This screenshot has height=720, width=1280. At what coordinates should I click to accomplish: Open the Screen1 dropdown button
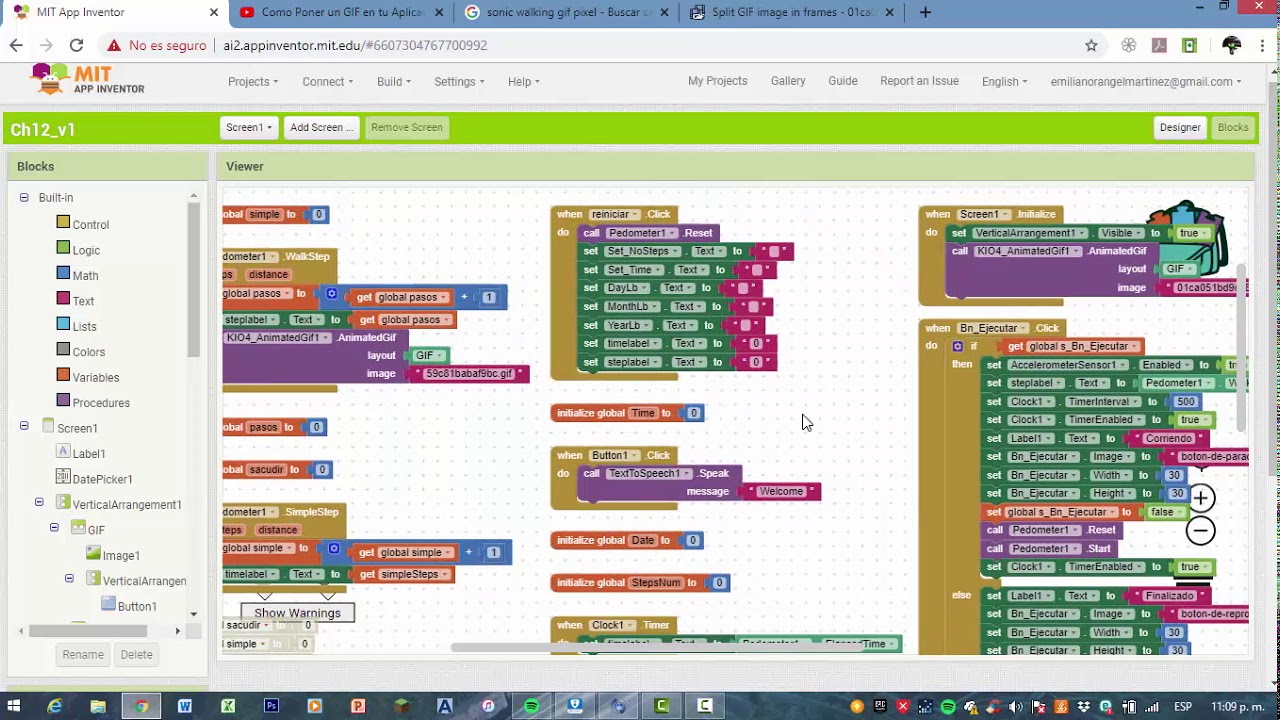tap(248, 127)
